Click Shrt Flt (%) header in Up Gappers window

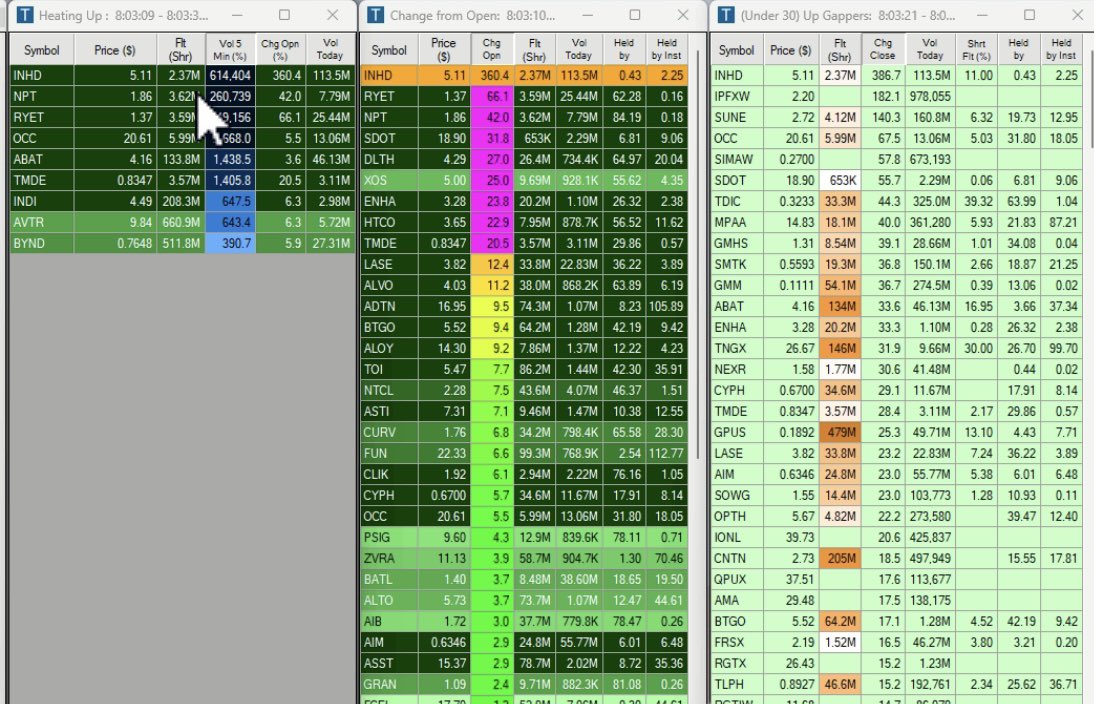976,50
